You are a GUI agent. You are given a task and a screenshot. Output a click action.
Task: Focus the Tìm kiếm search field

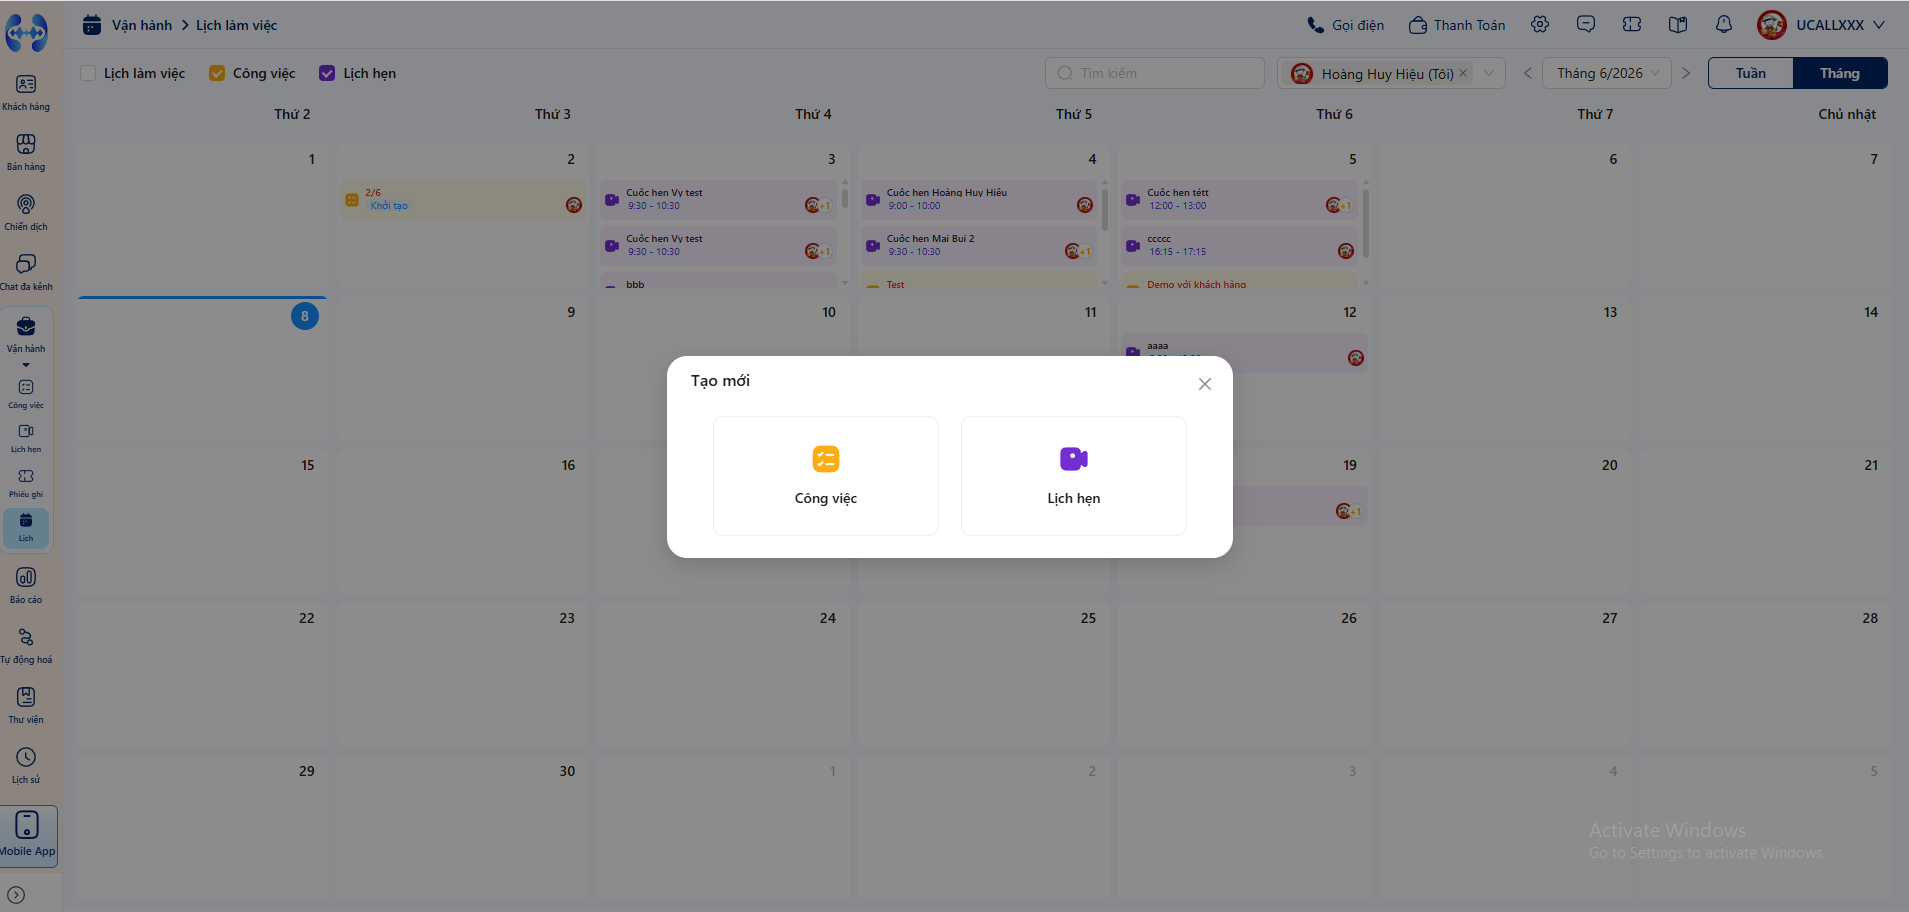pyautogui.click(x=1155, y=73)
